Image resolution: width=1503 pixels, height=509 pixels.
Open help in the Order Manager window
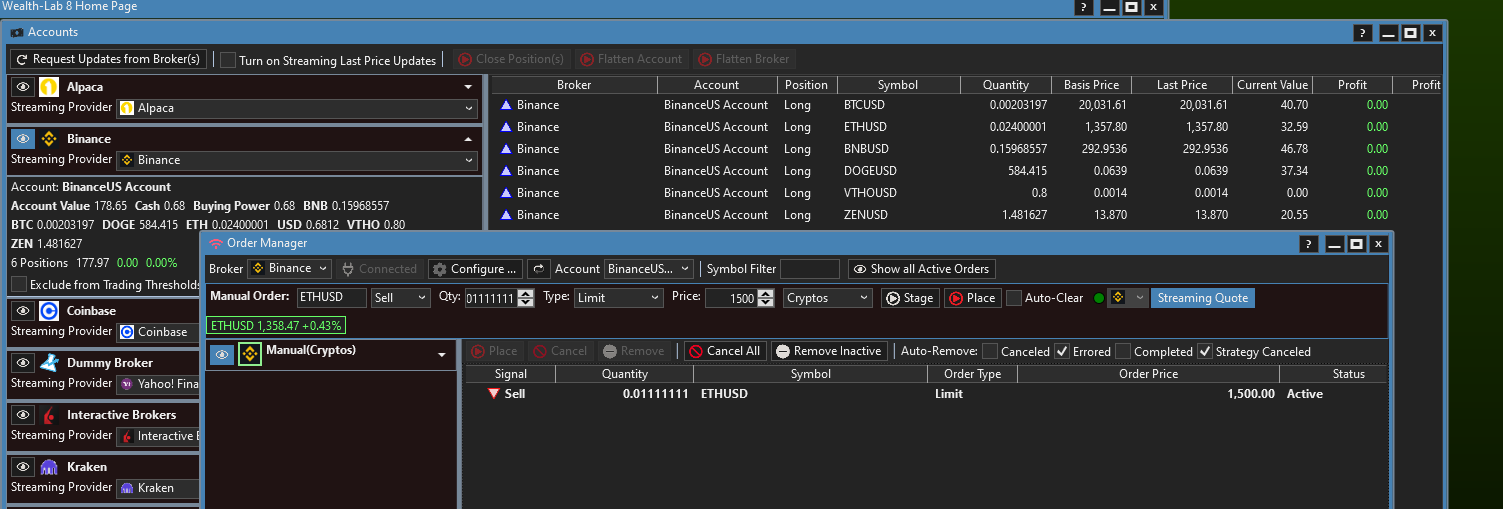[1309, 244]
